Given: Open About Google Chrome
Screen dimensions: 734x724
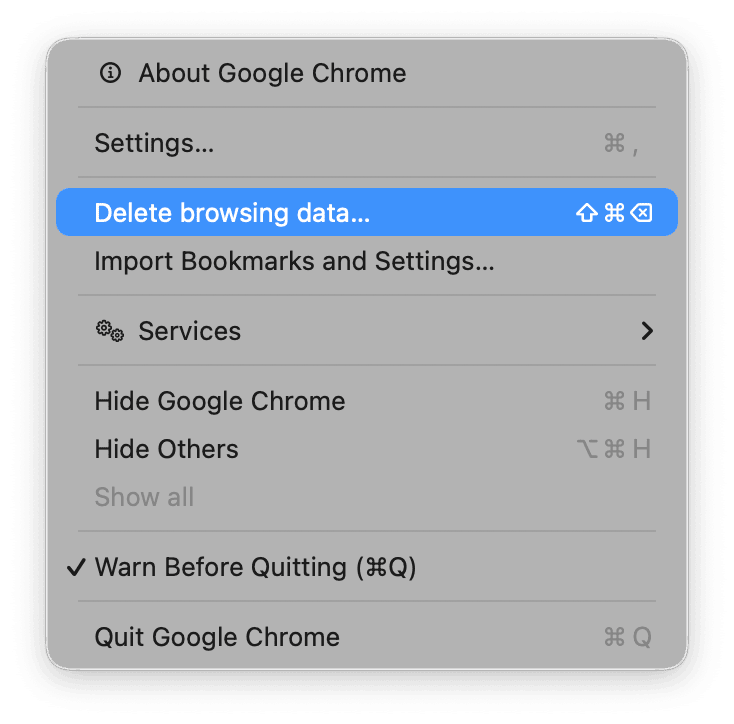Looking at the screenshot, I should pyautogui.click(x=272, y=73).
